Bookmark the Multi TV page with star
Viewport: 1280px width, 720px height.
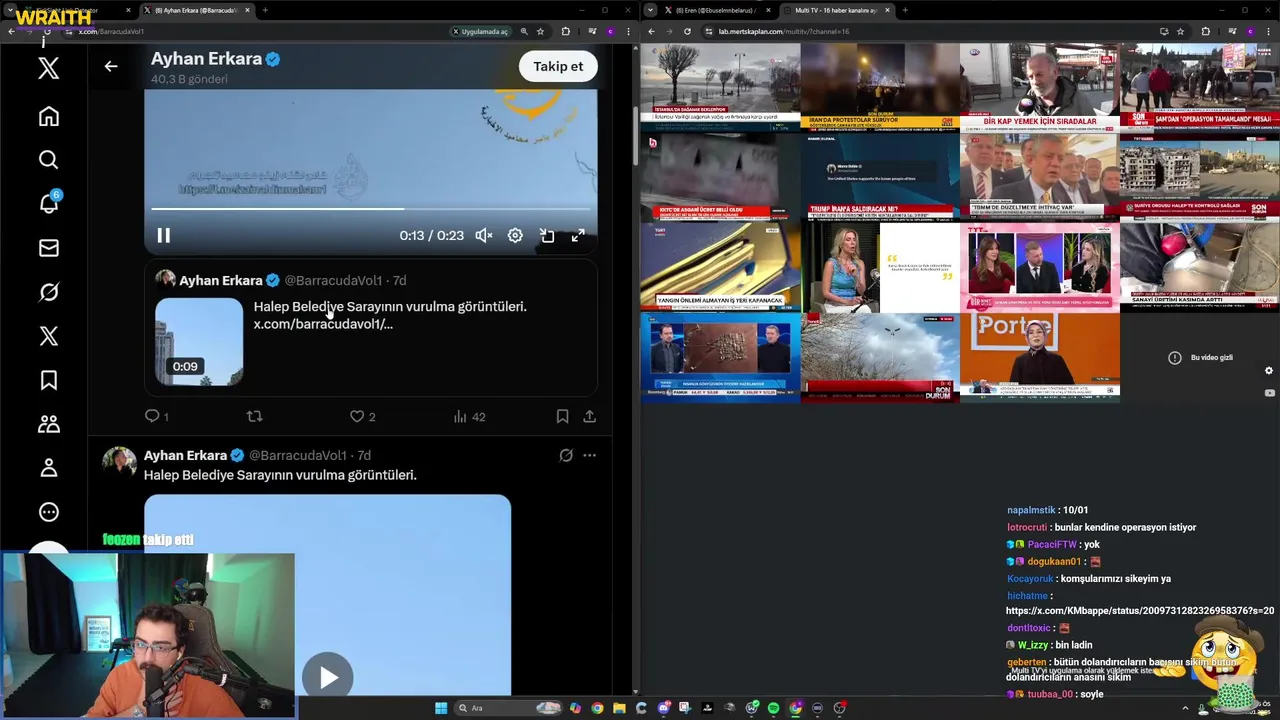tap(1182, 31)
